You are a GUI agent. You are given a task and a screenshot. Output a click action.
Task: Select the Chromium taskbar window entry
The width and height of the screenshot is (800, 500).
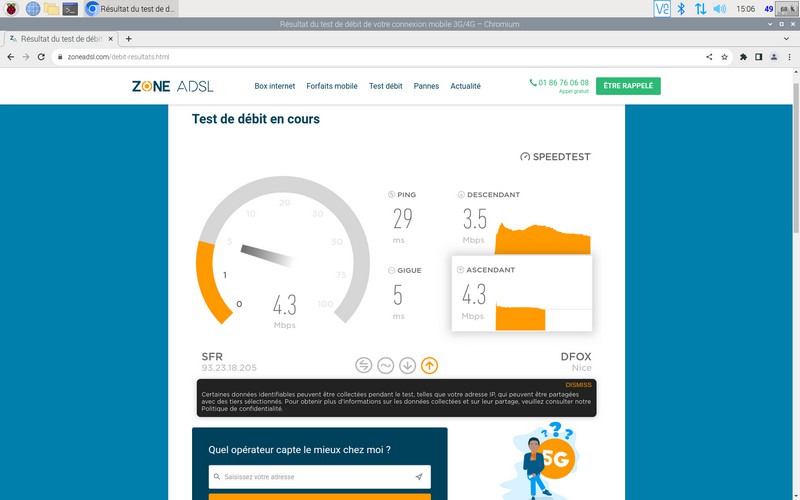[x=131, y=9]
